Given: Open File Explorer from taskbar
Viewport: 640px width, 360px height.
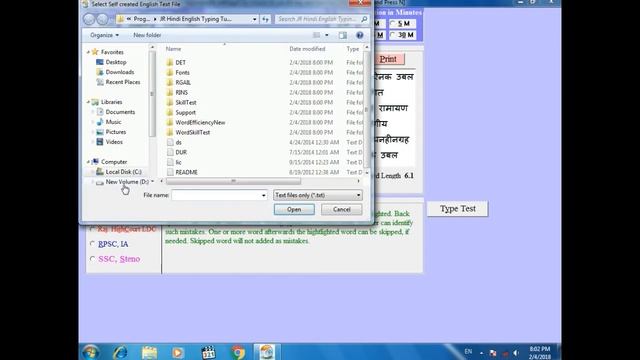Looking at the screenshot, I should 149,352.
